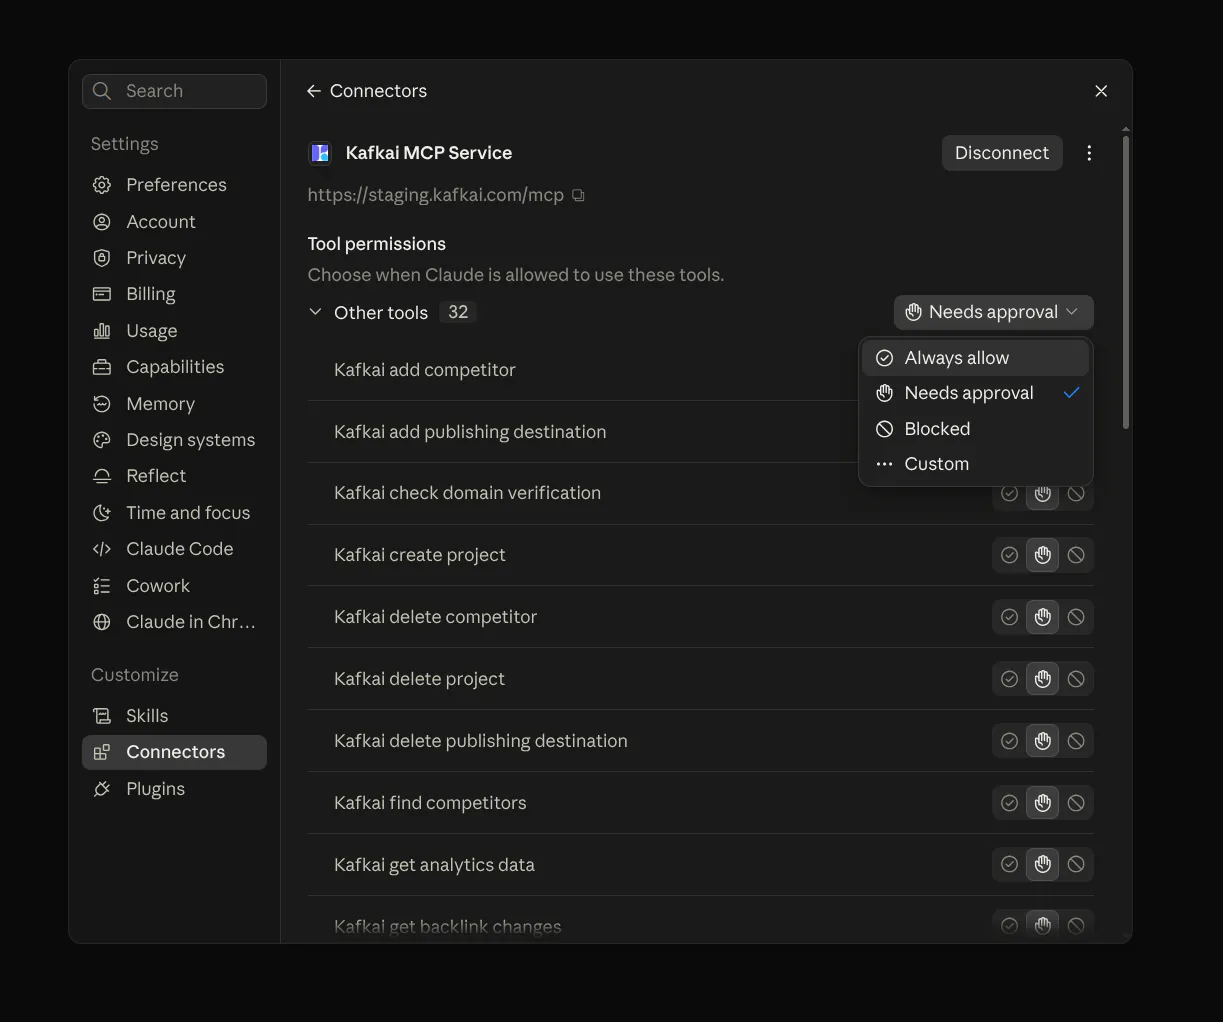The image size is (1223, 1022).
Task: Focus the Search settings field
Action: (x=174, y=91)
